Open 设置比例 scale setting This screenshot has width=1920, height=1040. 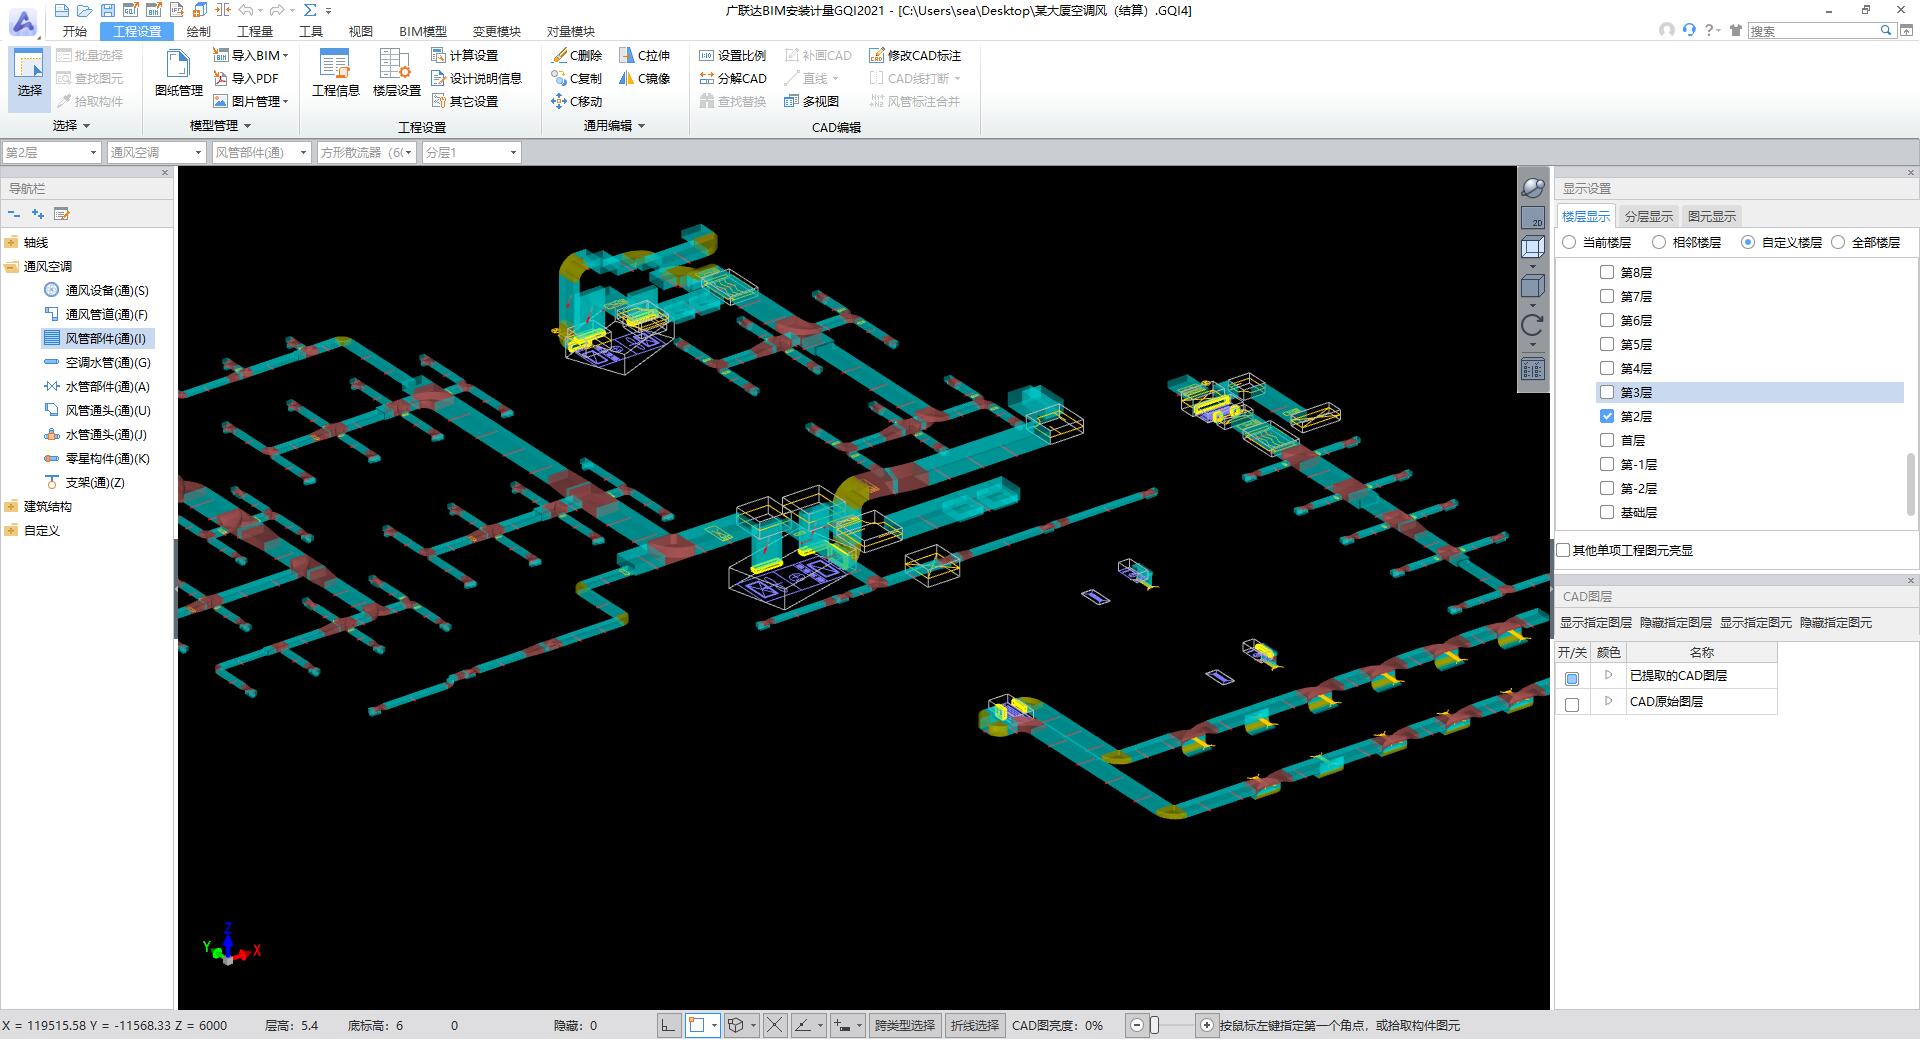point(732,55)
